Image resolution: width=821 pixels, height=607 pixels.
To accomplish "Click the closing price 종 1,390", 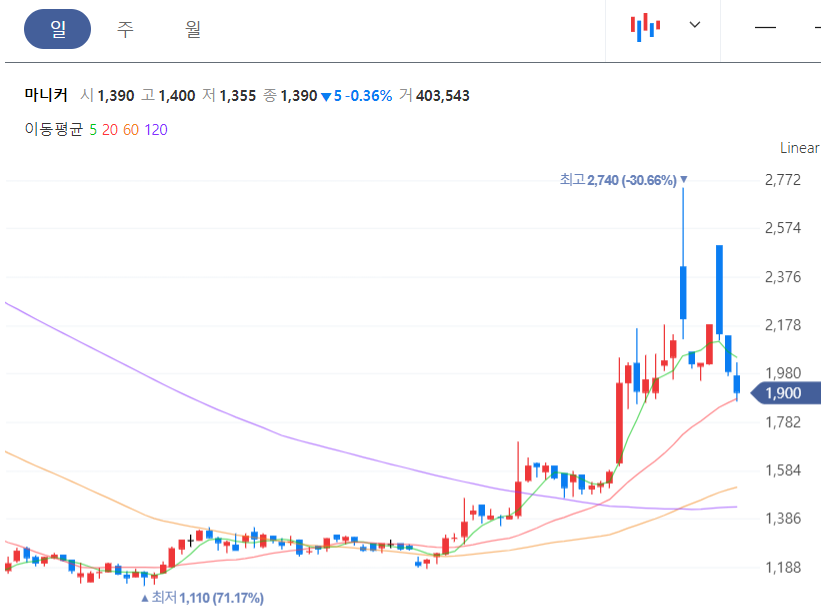I will (x=290, y=95).
